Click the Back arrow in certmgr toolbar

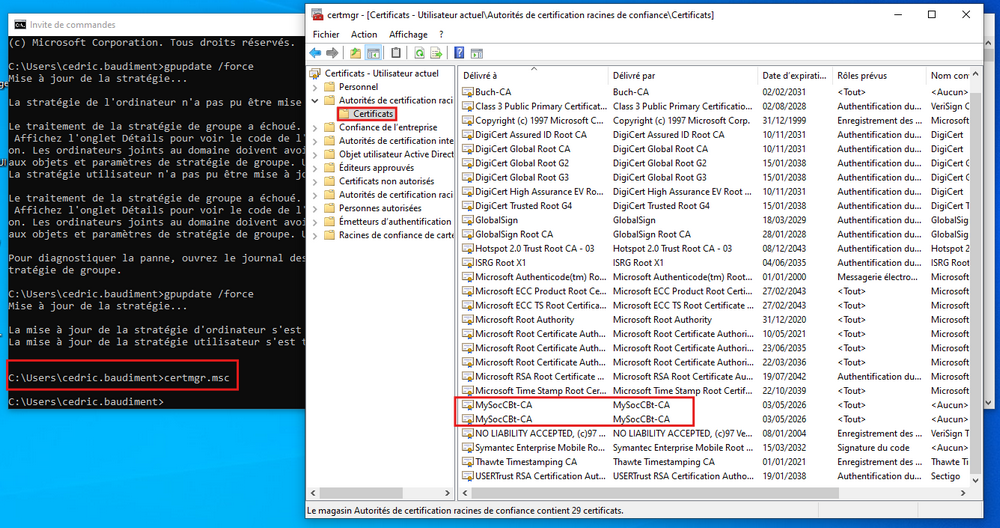click(316, 53)
